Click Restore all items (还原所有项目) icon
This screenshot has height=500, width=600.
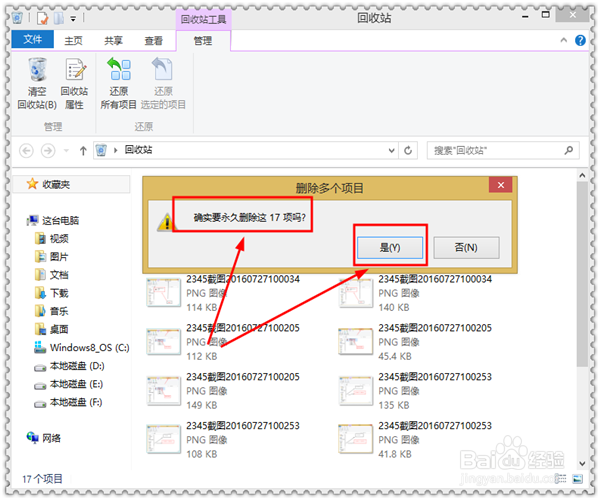[119, 69]
